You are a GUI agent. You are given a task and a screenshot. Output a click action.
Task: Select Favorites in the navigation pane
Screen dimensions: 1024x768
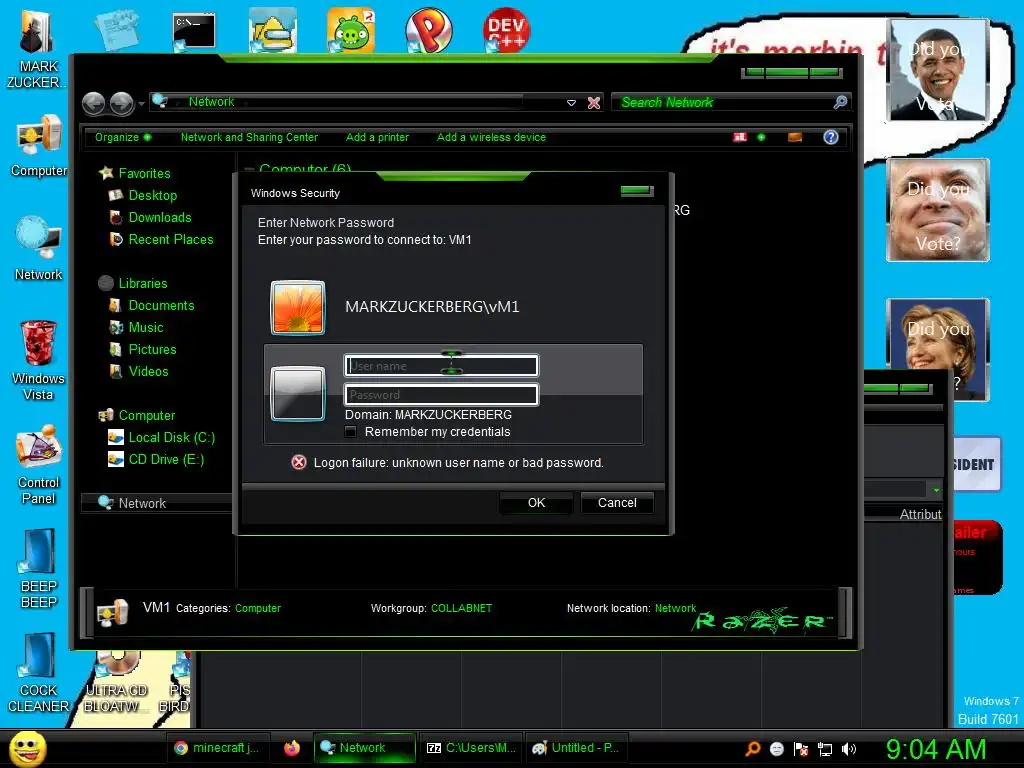point(144,173)
